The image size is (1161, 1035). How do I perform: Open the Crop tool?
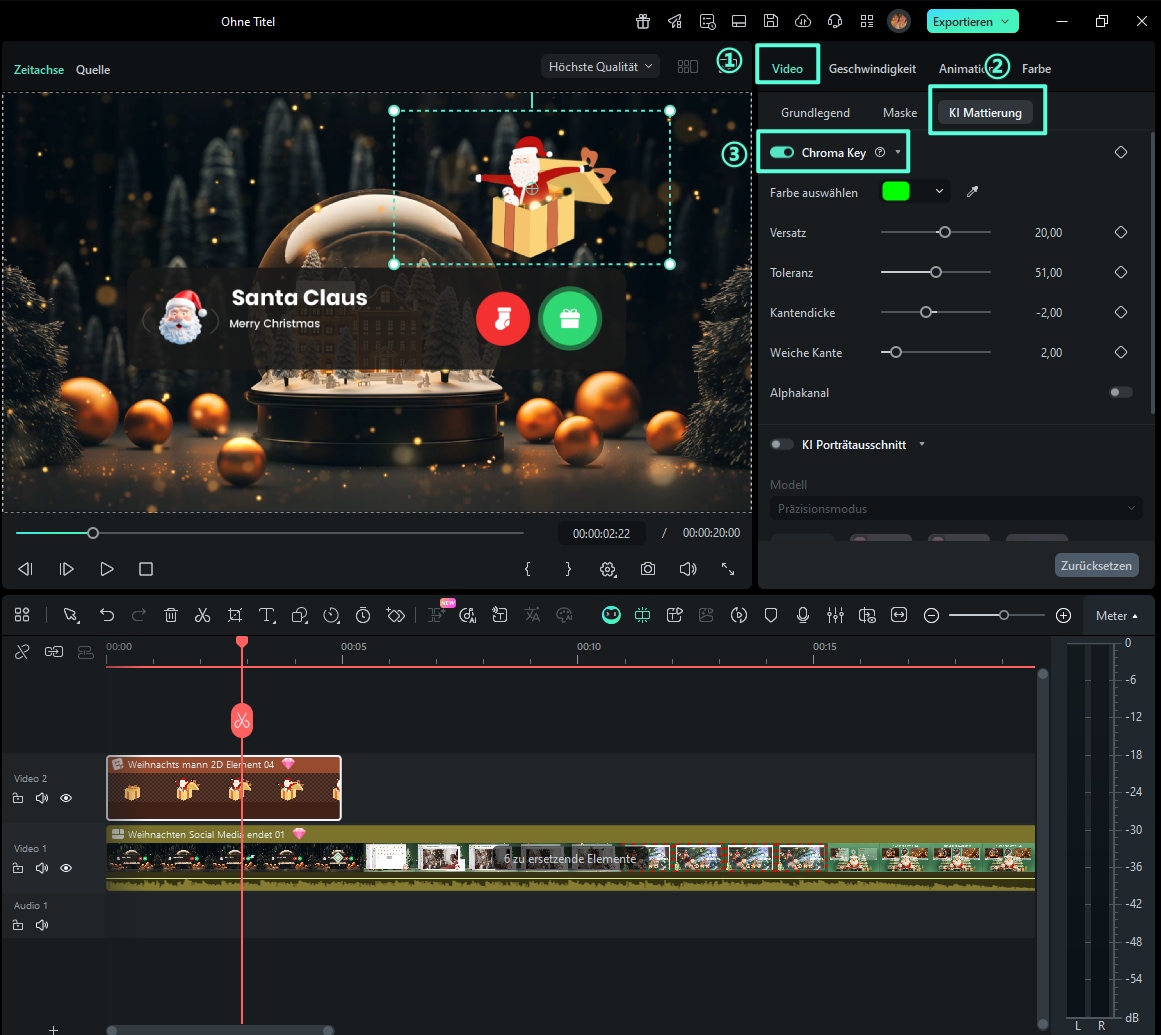235,615
